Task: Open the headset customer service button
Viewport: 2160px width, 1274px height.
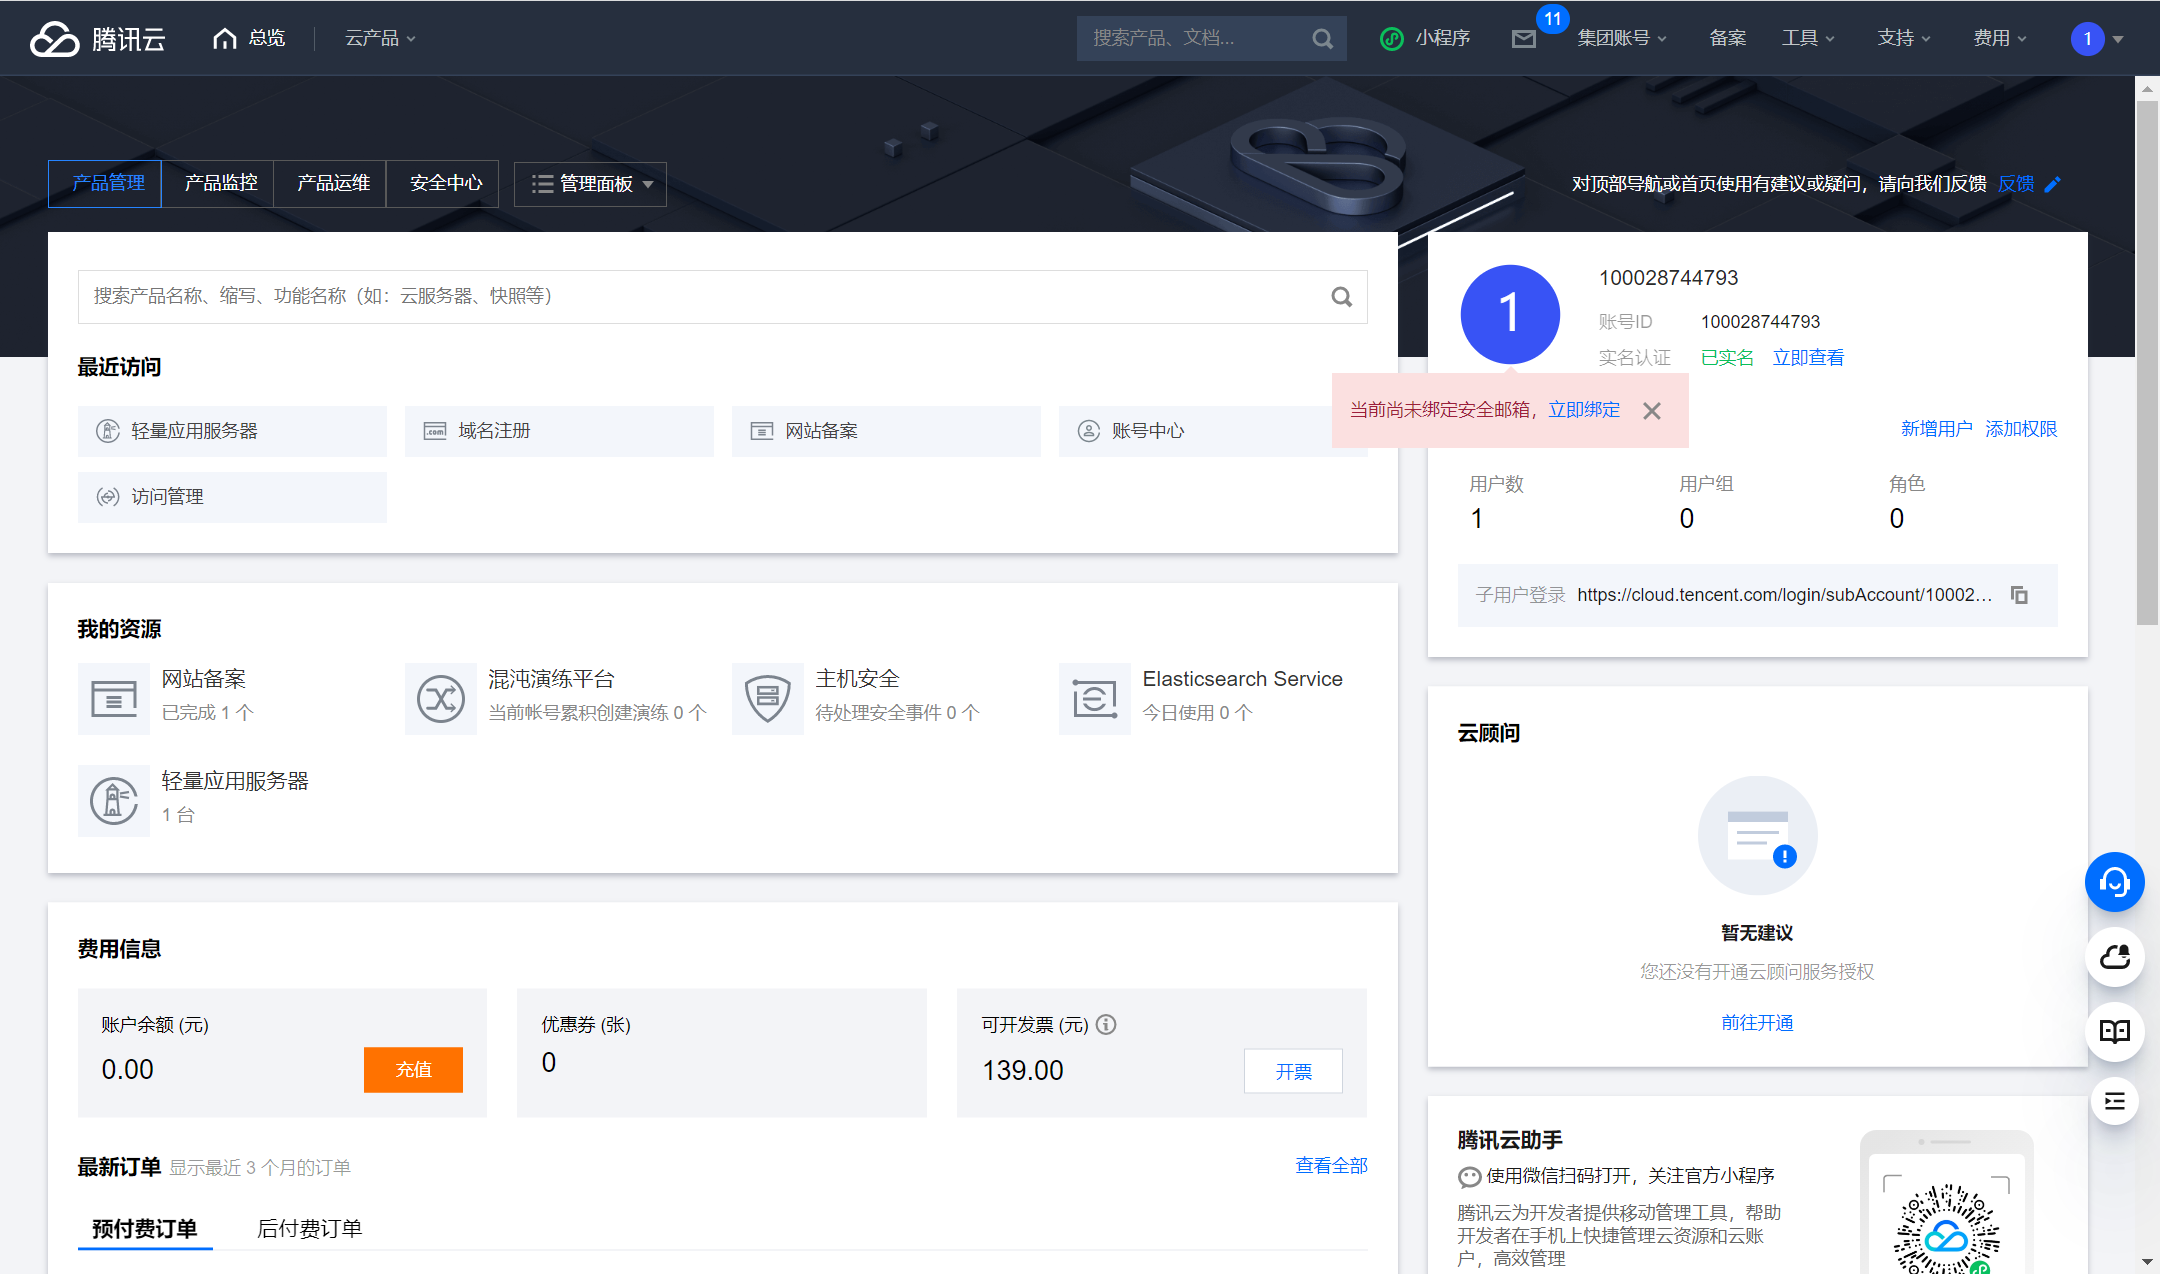Action: (2114, 882)
